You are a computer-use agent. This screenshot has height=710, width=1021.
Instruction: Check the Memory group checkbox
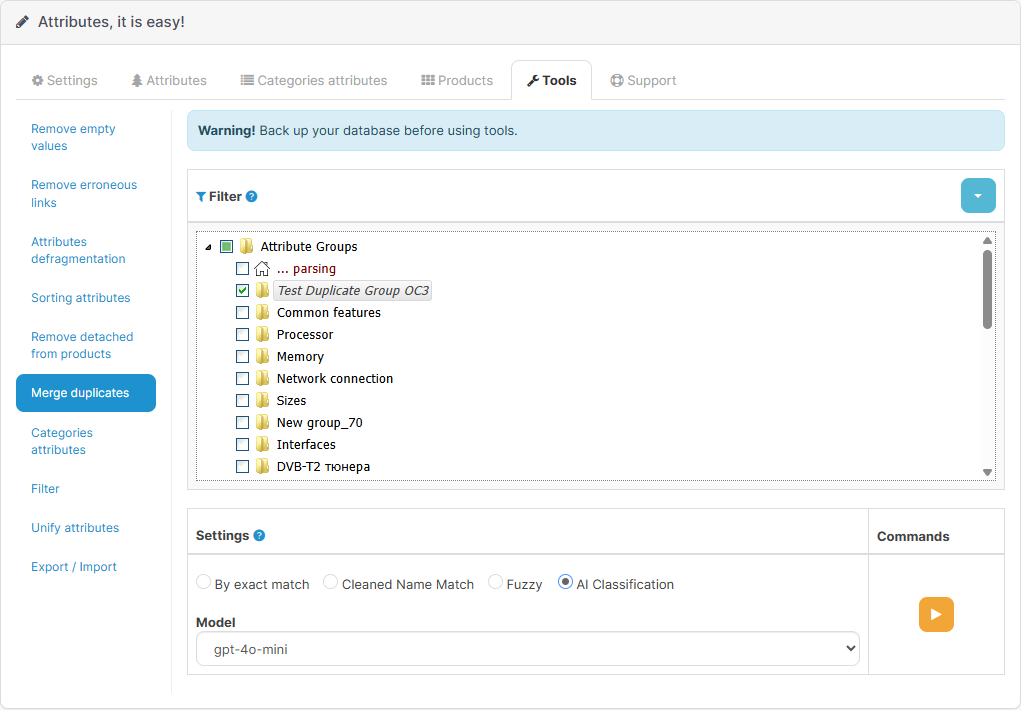pos(242,356)
